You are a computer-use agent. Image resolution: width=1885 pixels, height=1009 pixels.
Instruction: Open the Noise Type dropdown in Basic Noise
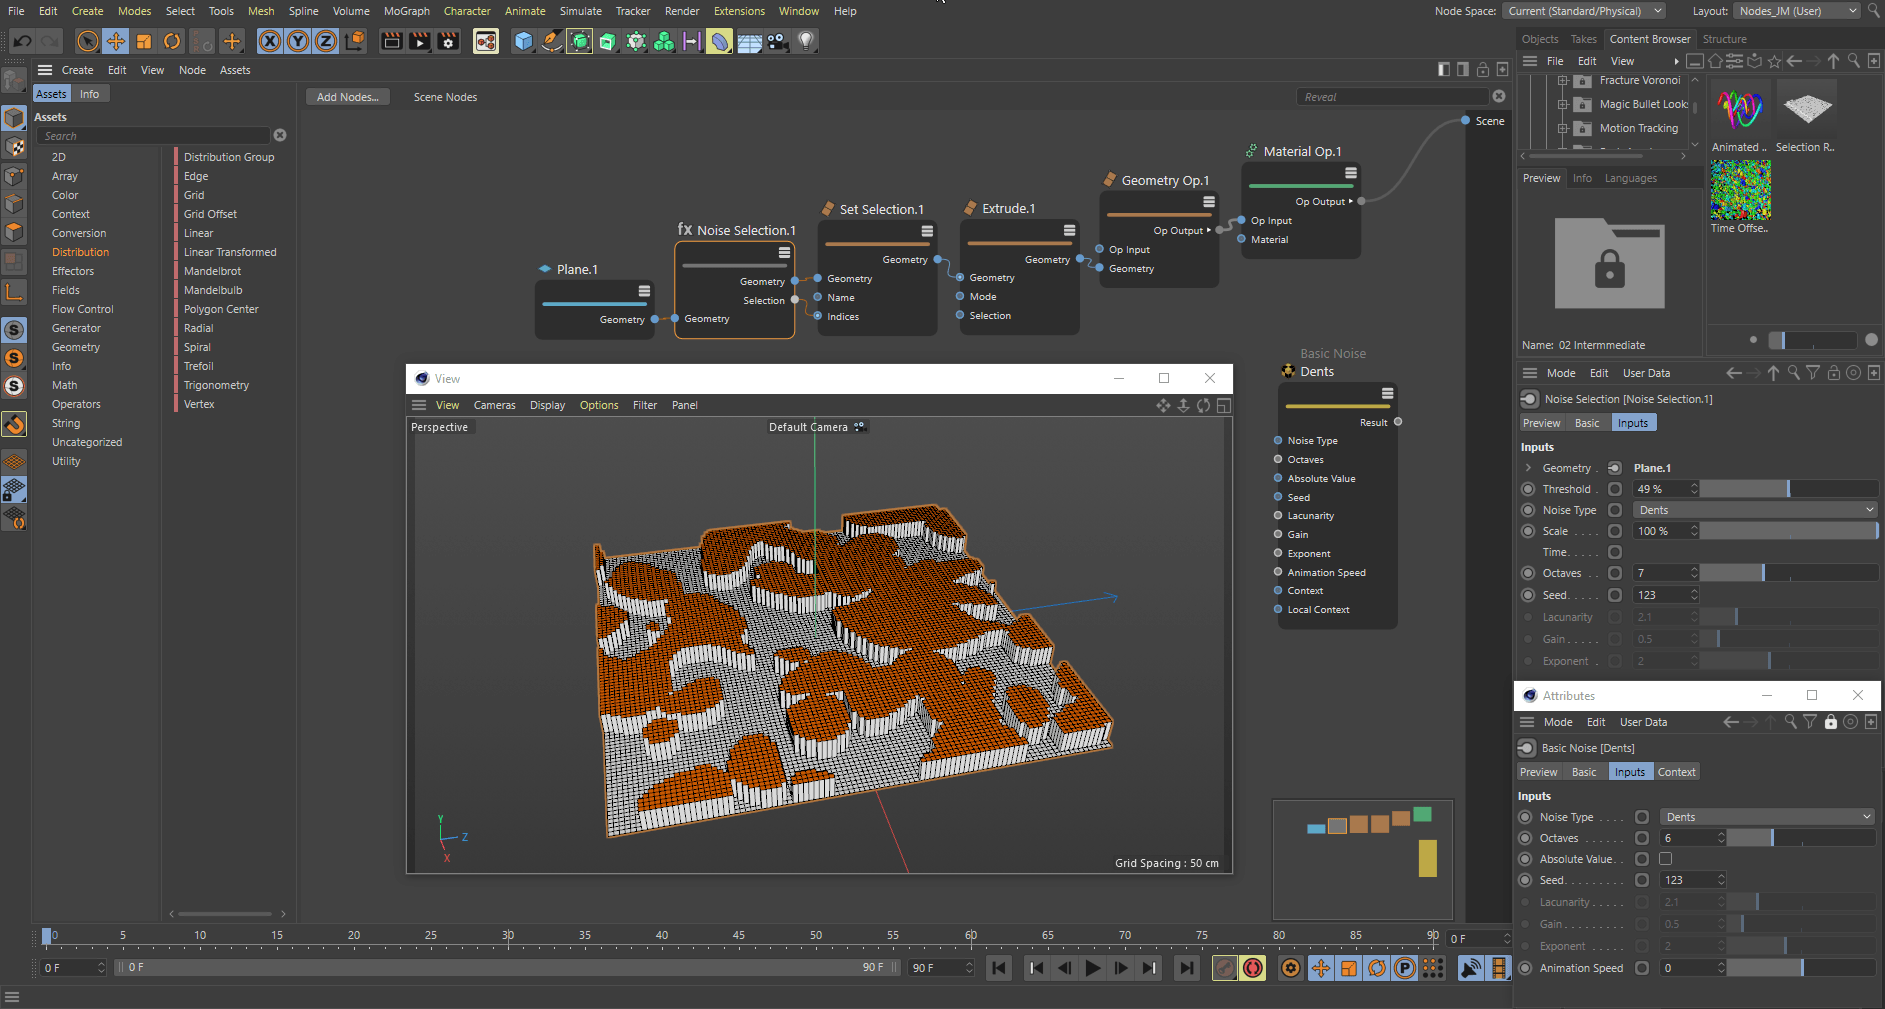(1767, 817)
